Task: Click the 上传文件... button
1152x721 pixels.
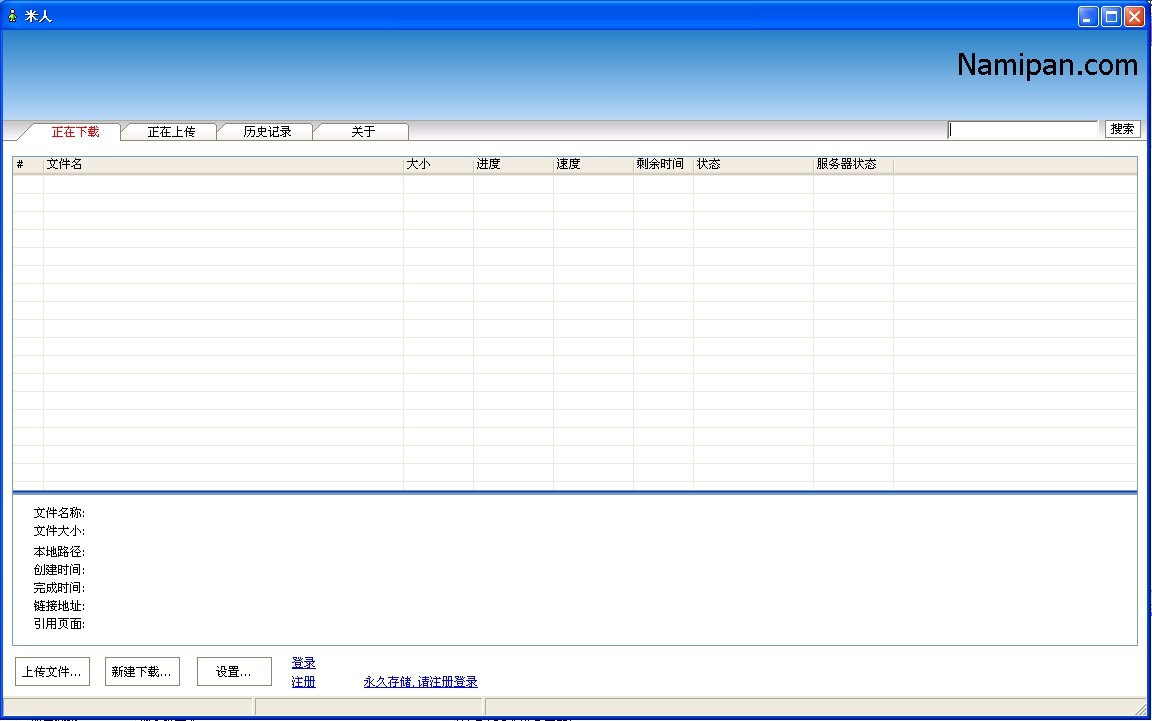Action: pyautogui.click(x=52, y=672)
